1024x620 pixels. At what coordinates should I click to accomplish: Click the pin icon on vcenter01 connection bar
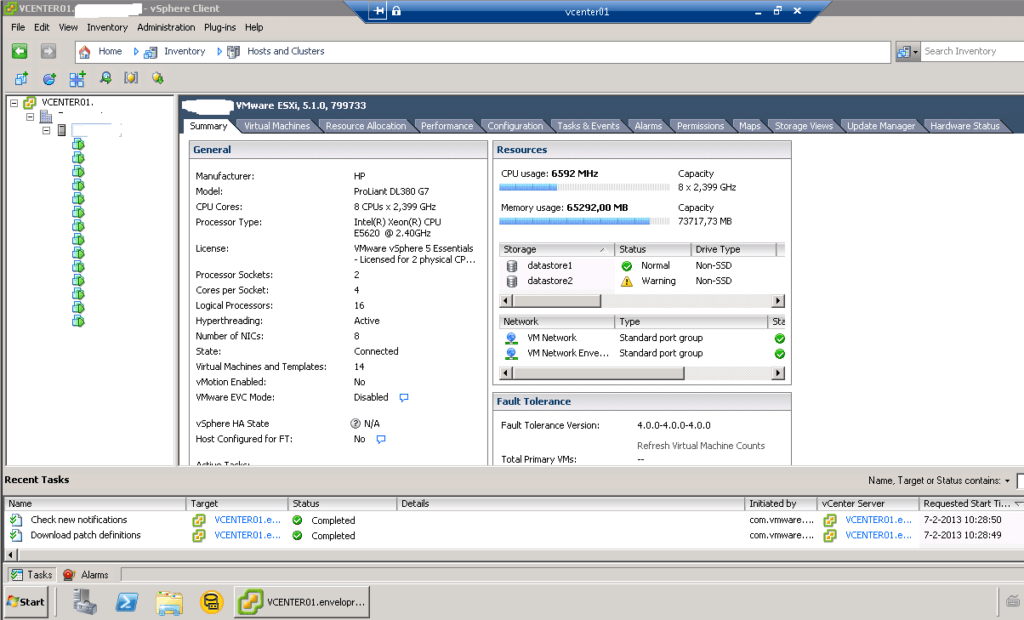point(377,11)
